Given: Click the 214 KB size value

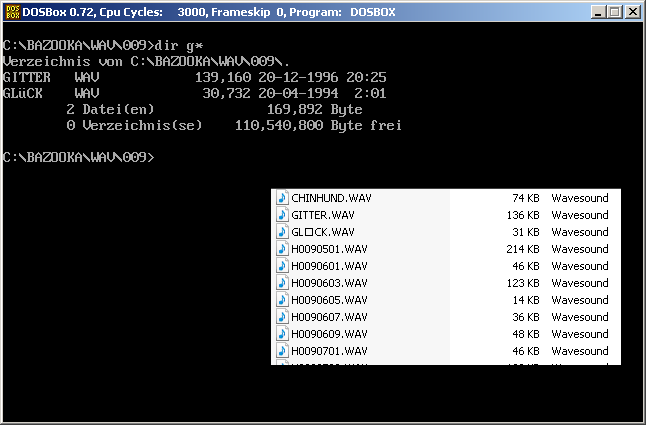Looking at the screenshot, I should (x=523, y=249).
